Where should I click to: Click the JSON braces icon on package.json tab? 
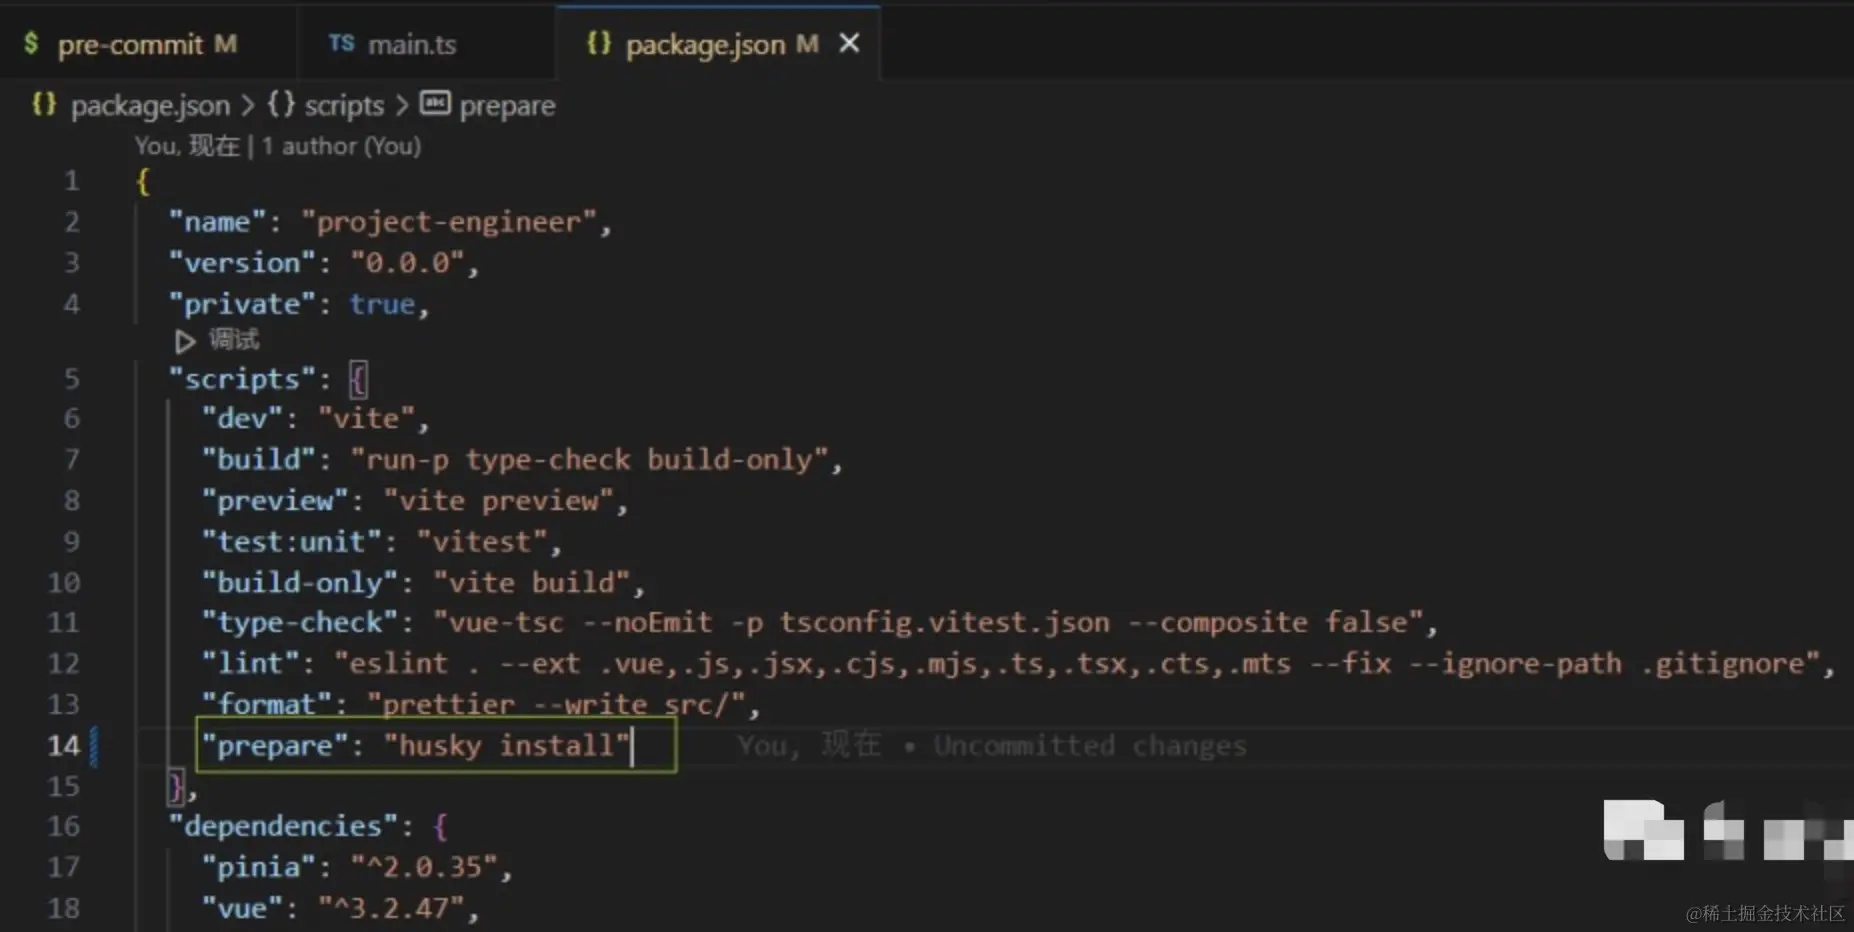(x=598, y=43)
